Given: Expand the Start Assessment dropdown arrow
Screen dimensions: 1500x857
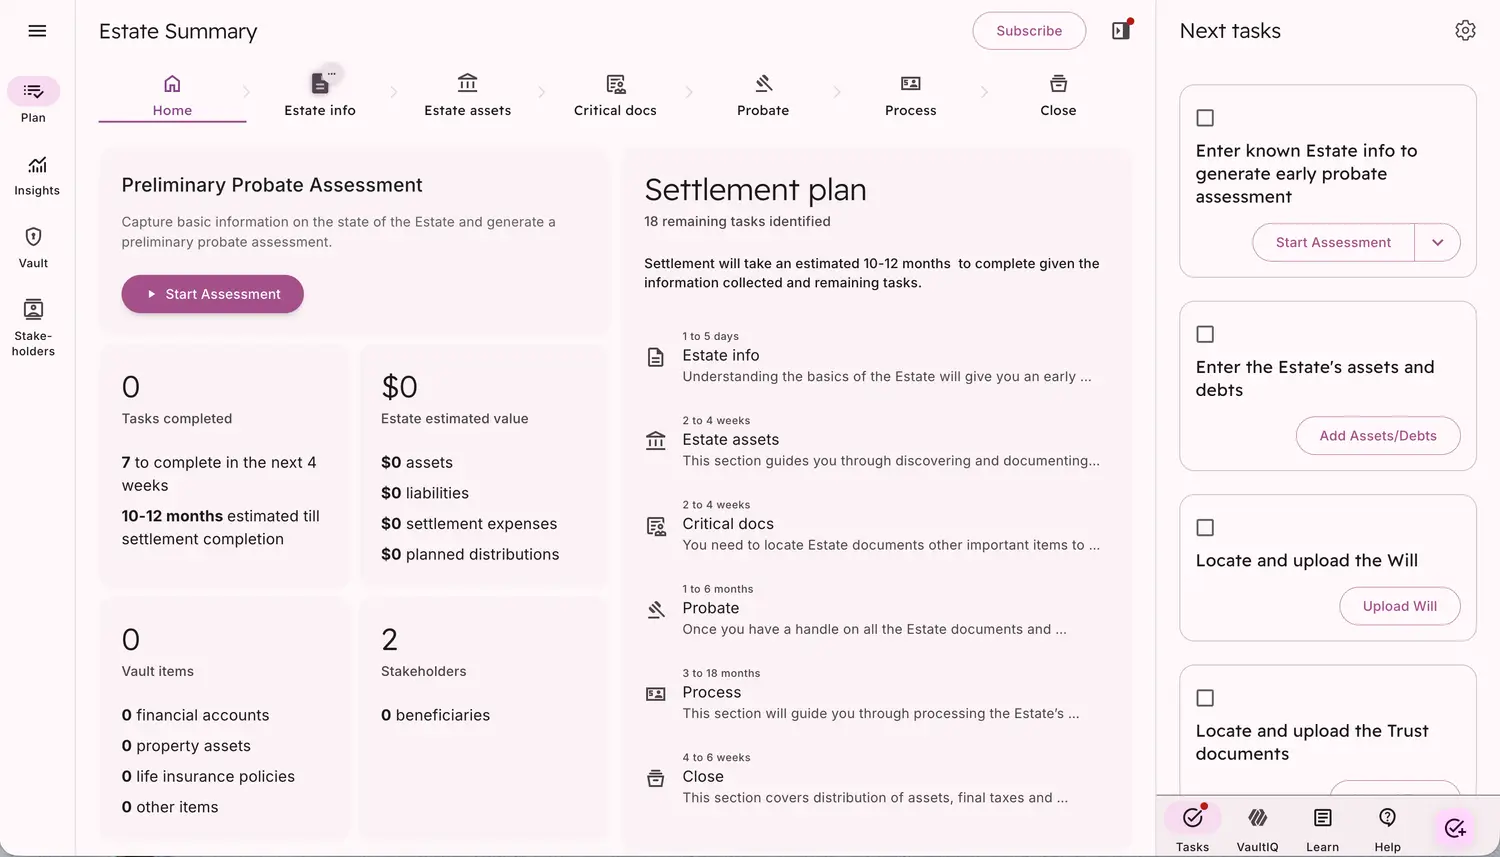Looking at the screenshot, I should pos(1437,242).
